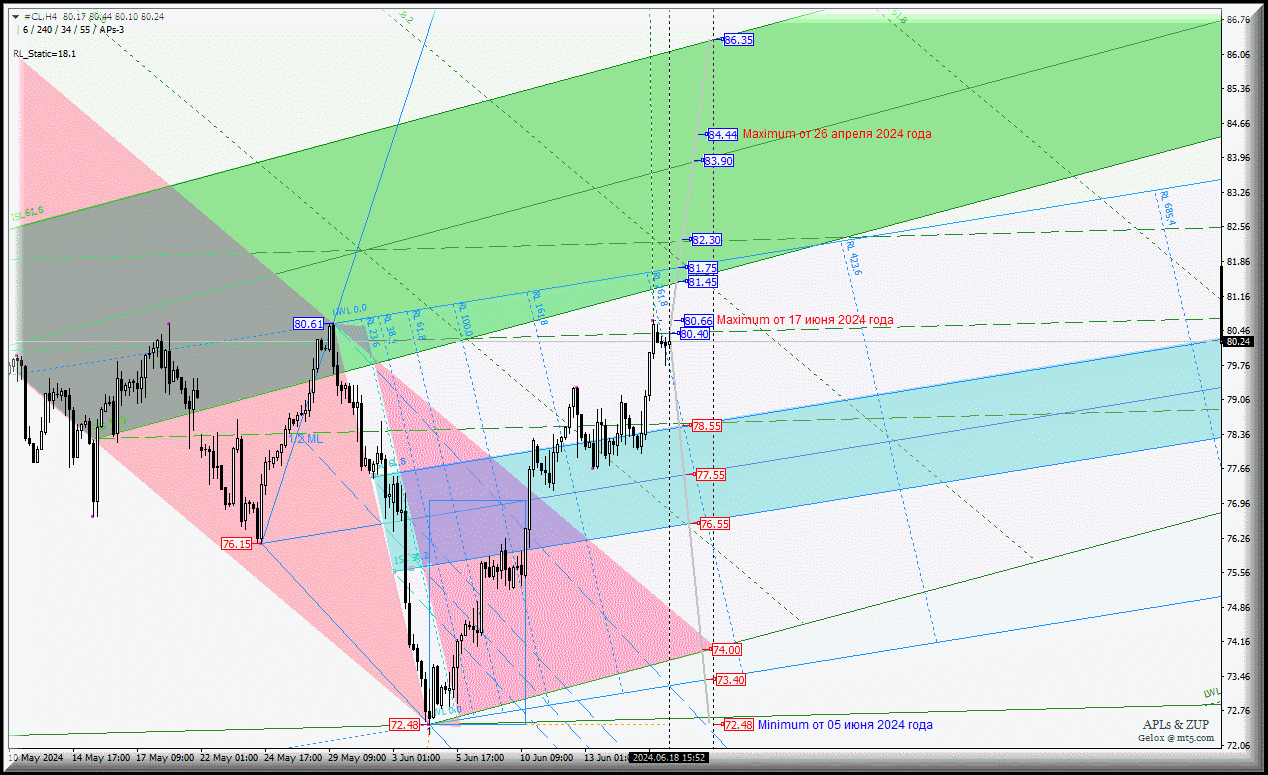Click the 86.35 blue price label
Image resolution: width=1268 pixels, height=775 pixels.
click(738, 40)
